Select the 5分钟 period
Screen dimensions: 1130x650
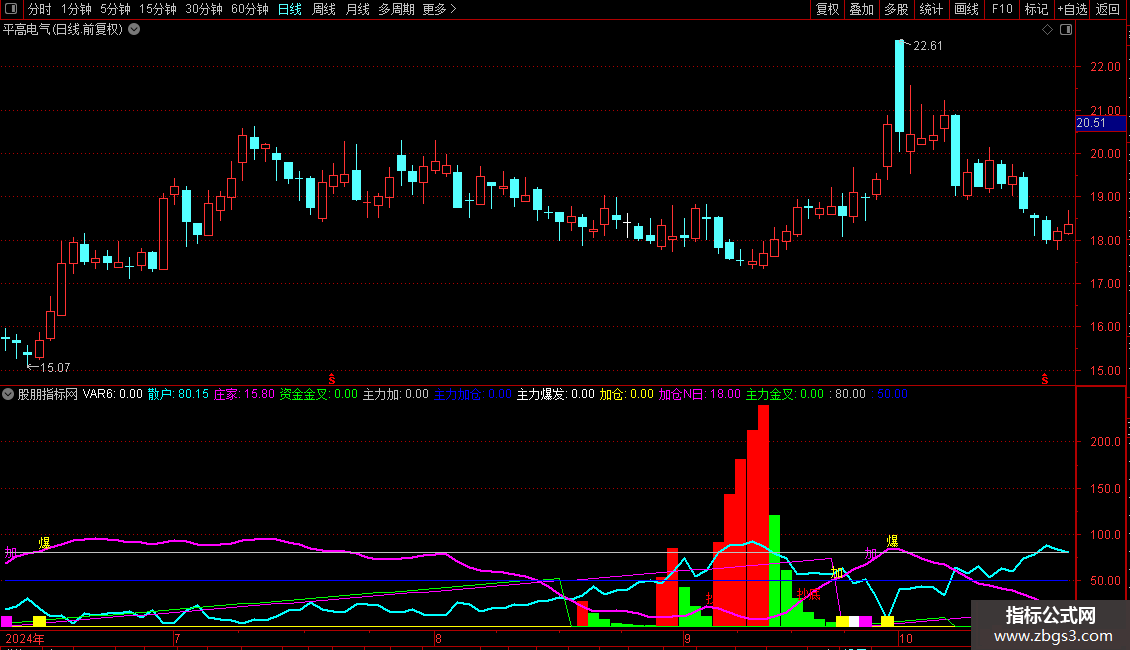[x=115, y=9]
